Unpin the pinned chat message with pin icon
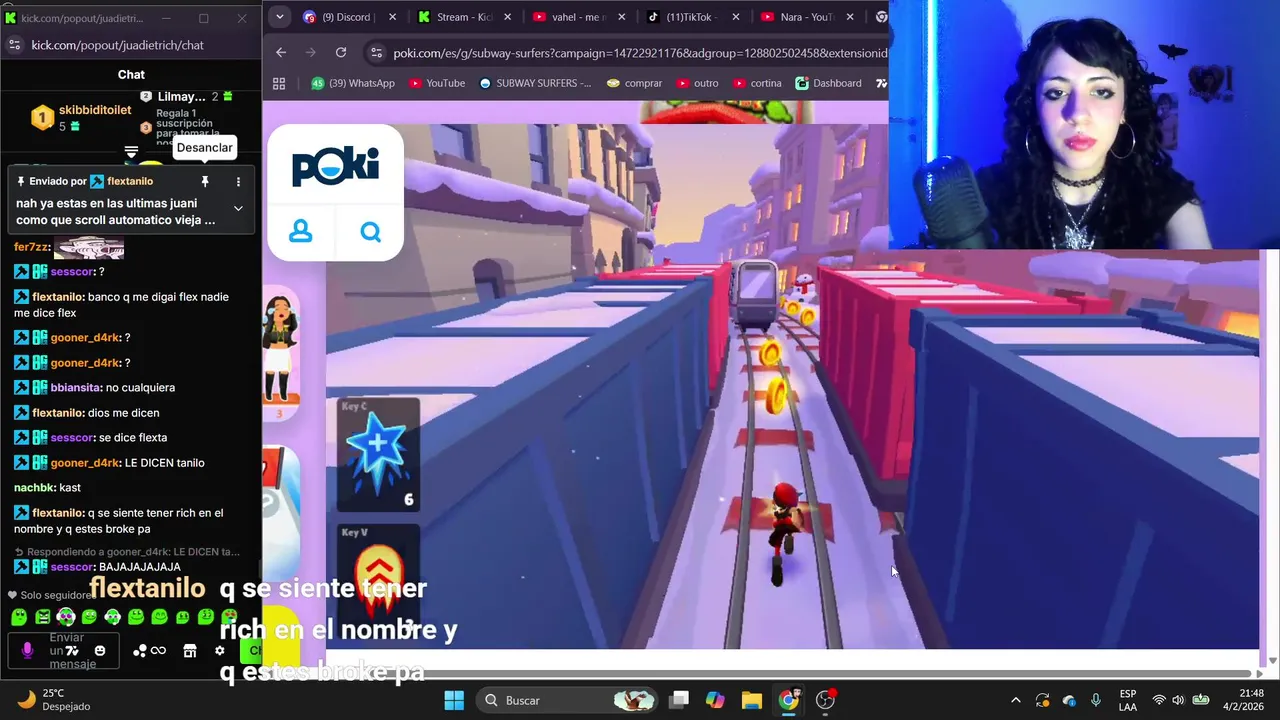 tap(205, 181)
